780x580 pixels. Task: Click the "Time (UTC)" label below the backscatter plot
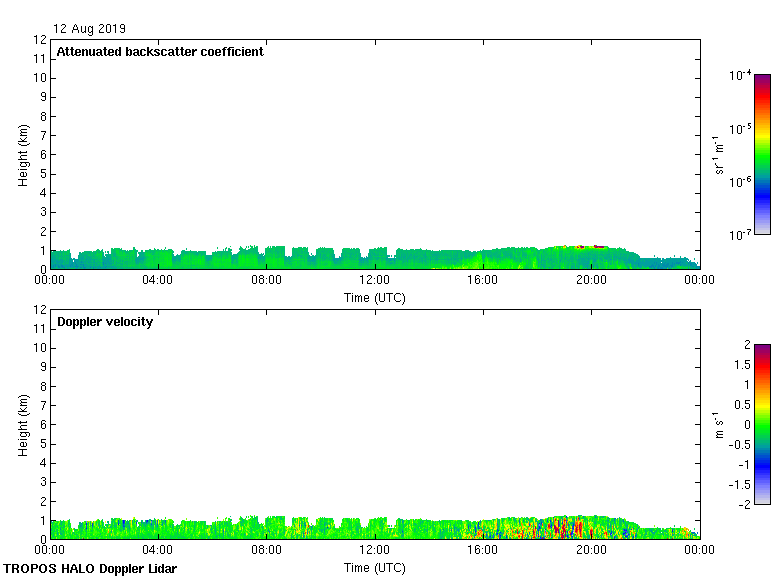(375, 297)
